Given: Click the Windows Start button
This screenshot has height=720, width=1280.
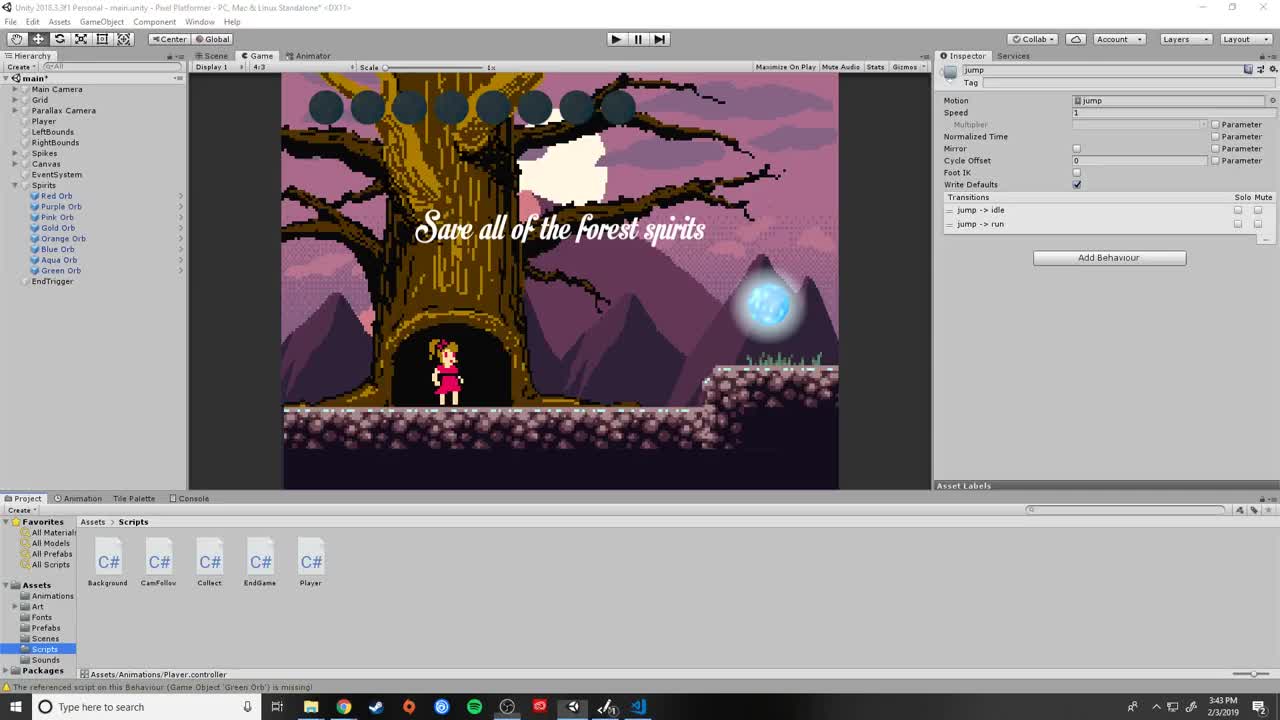Looking at the screenshot, I should point(15,707).
